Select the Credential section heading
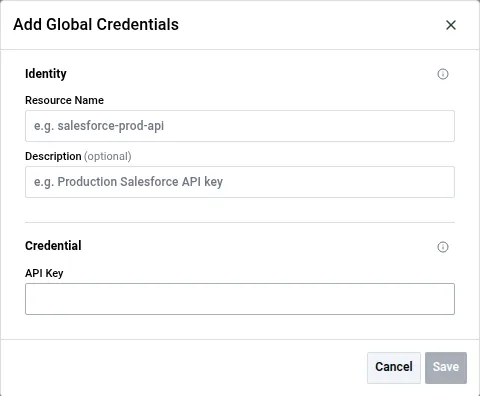 [53, 246]
